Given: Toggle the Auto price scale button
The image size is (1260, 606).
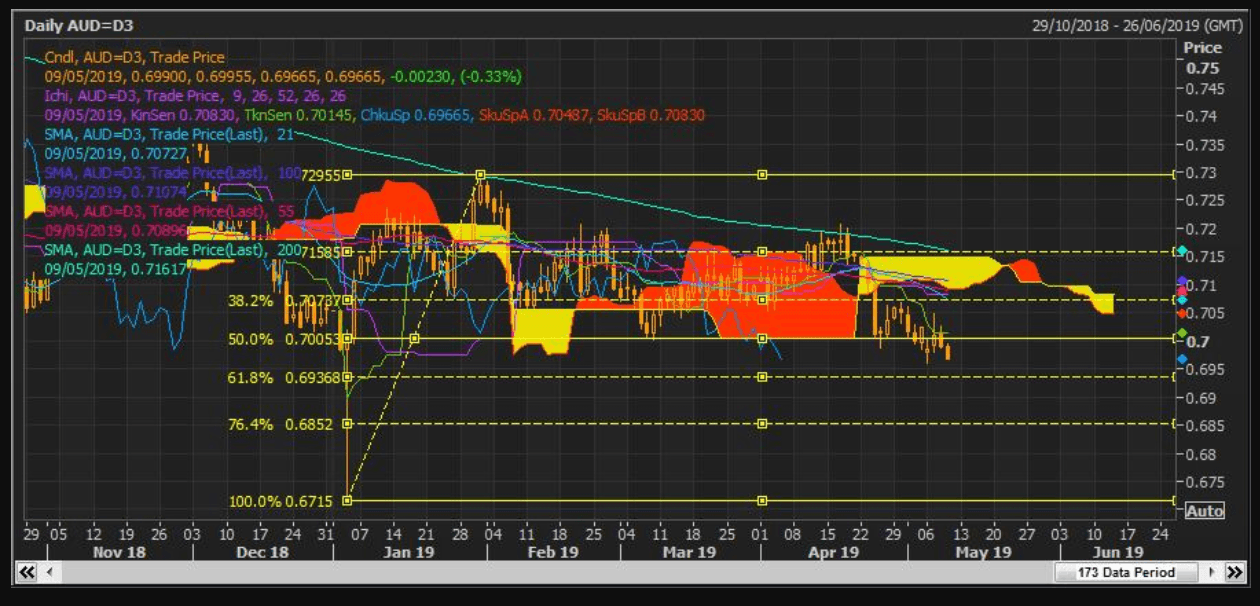Looking at the screenshot, I should [x=1204, y=511].
